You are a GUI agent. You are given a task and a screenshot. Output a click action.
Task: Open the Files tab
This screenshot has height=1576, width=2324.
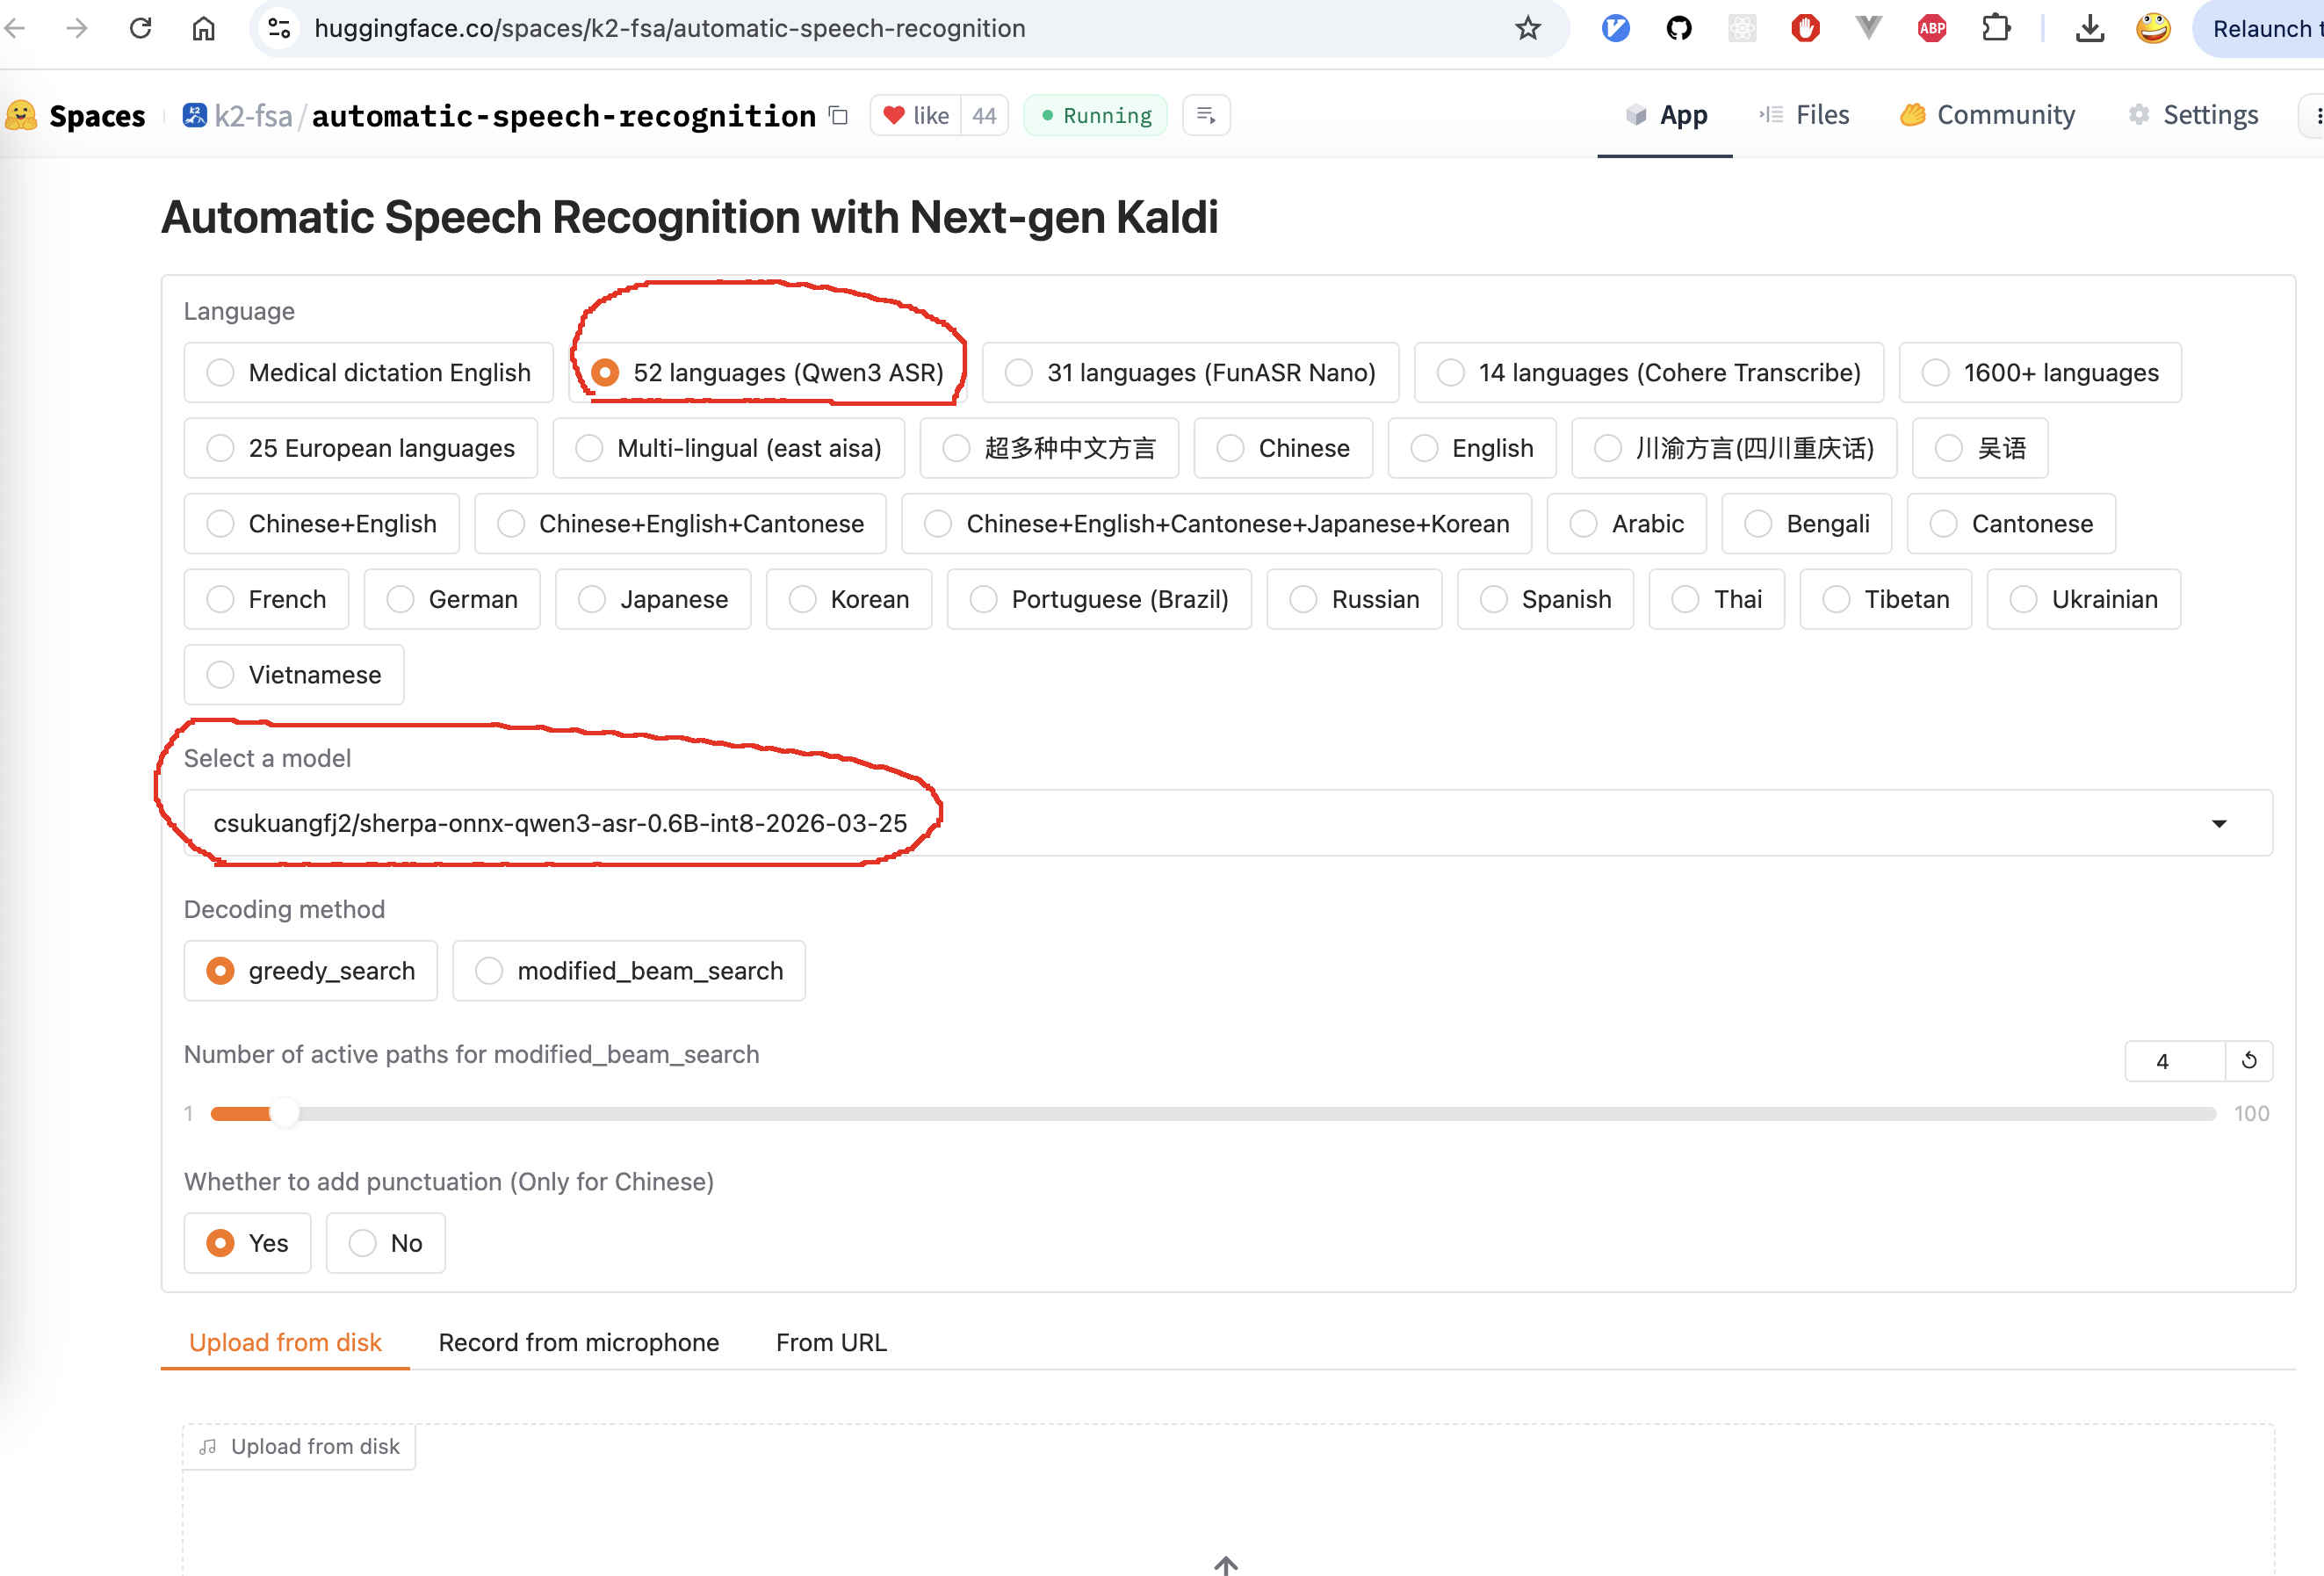point(1805,115)
